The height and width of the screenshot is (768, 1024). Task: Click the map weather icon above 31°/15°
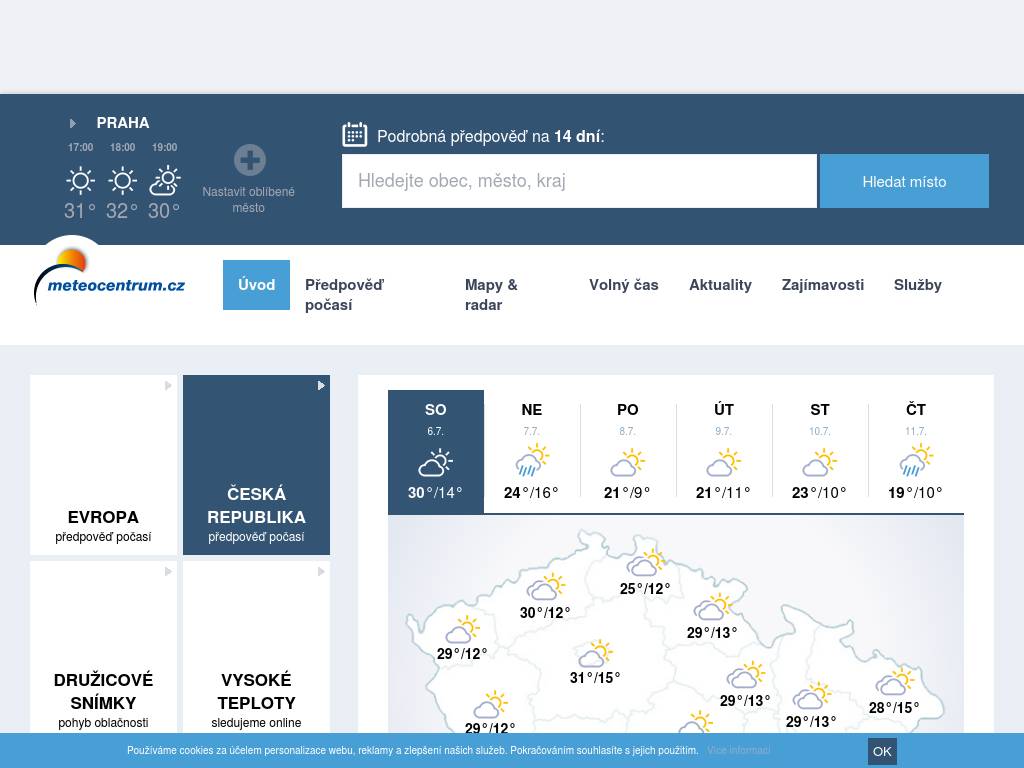pos(596,654)
